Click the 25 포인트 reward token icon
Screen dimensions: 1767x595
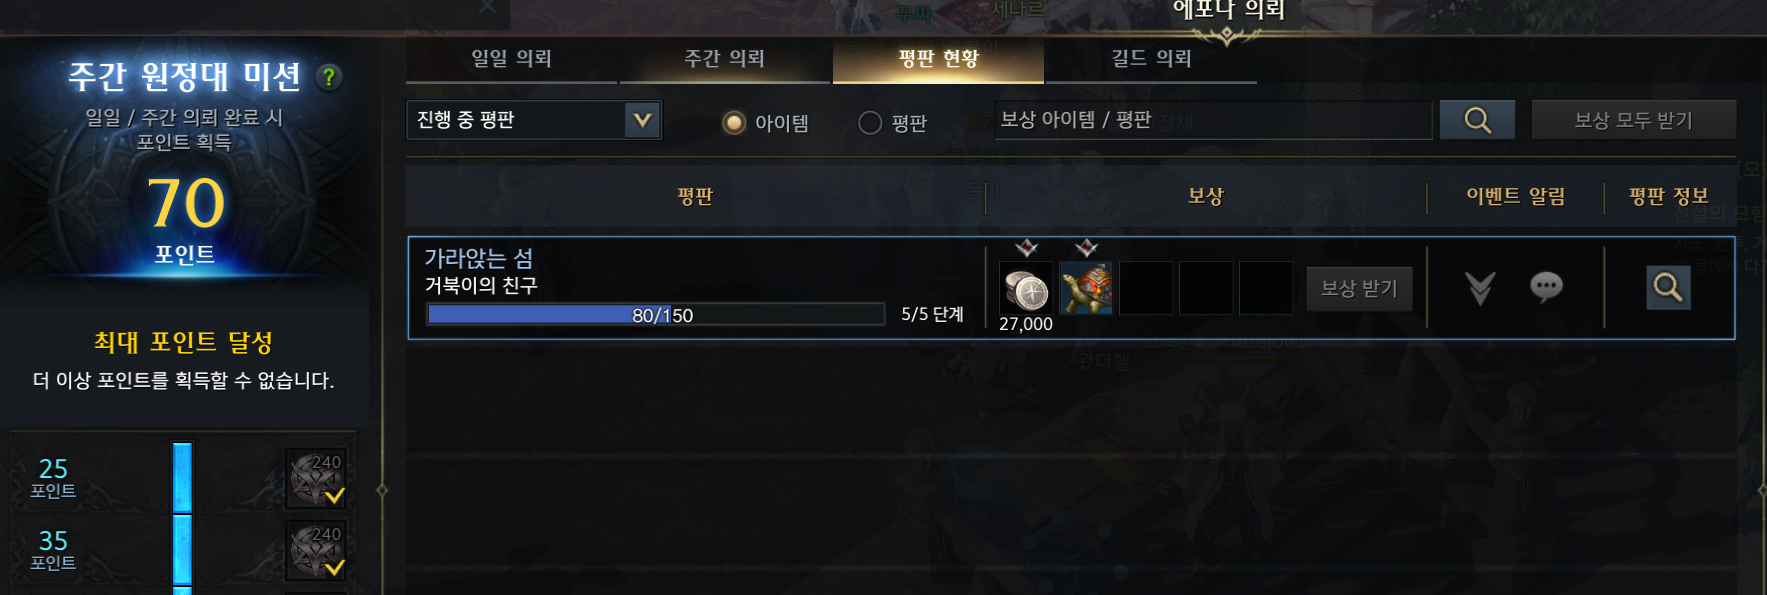316,478
